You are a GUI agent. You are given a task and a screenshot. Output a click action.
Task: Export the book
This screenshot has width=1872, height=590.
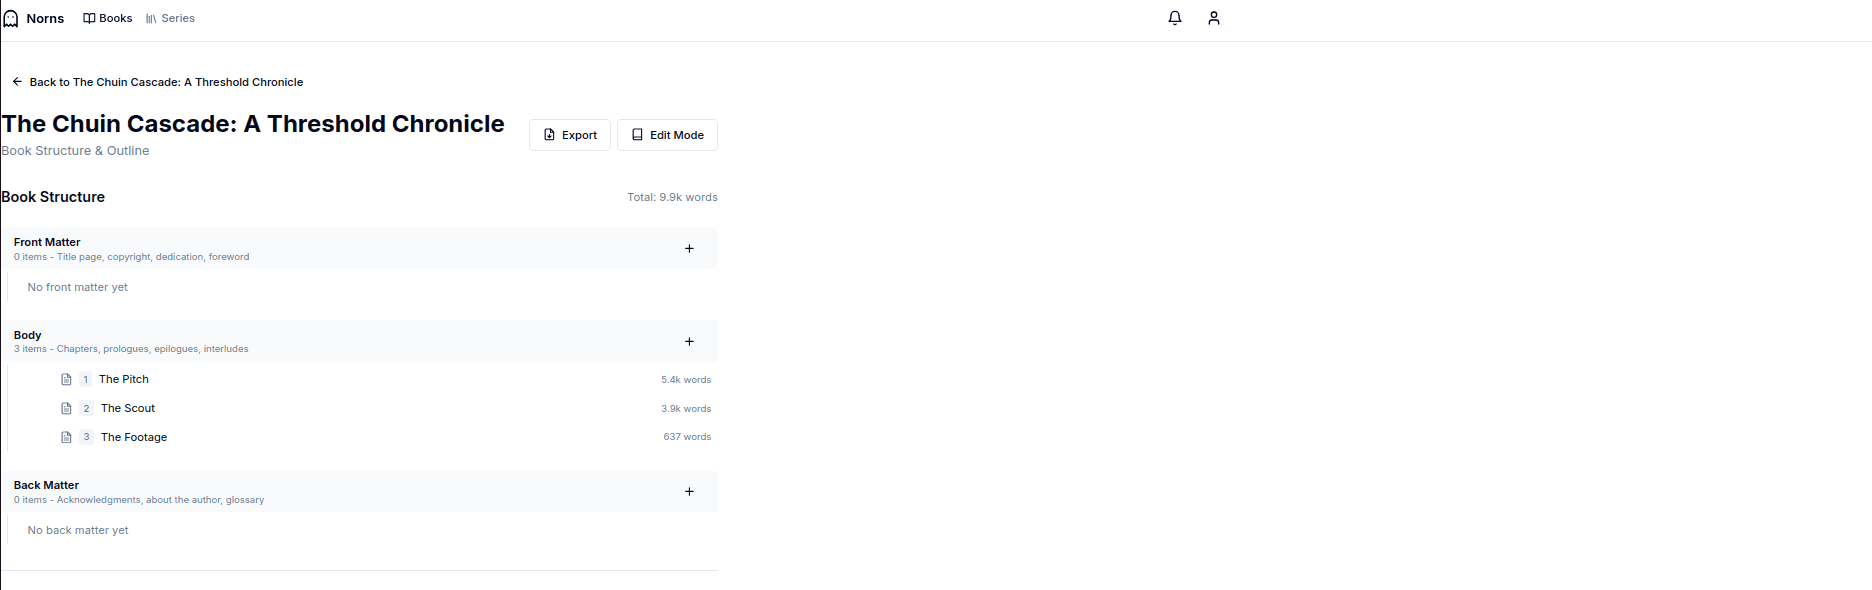coord(569,135)
